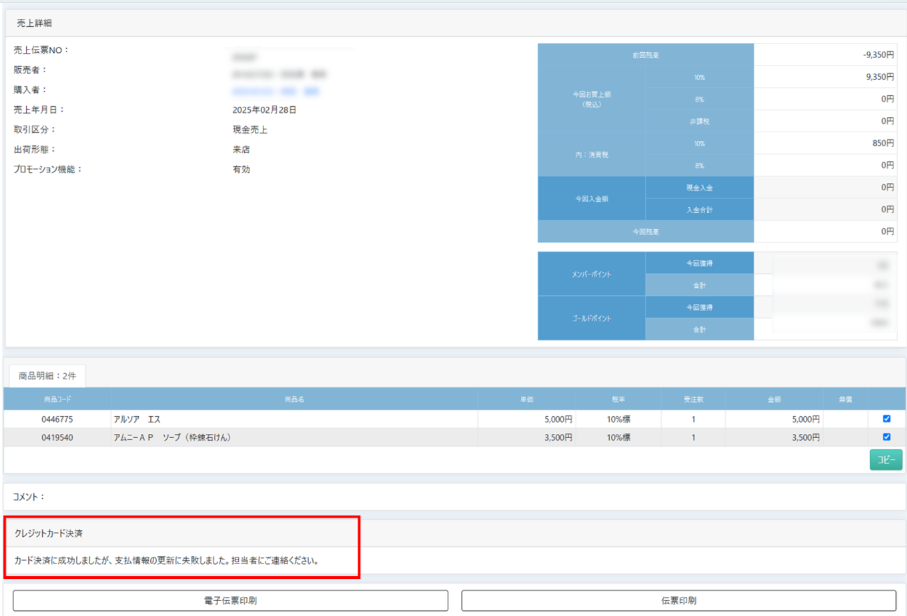This screenshot has height=616, width=907.
Task: Select product code 0446775 cell
Action: point(56,419)
